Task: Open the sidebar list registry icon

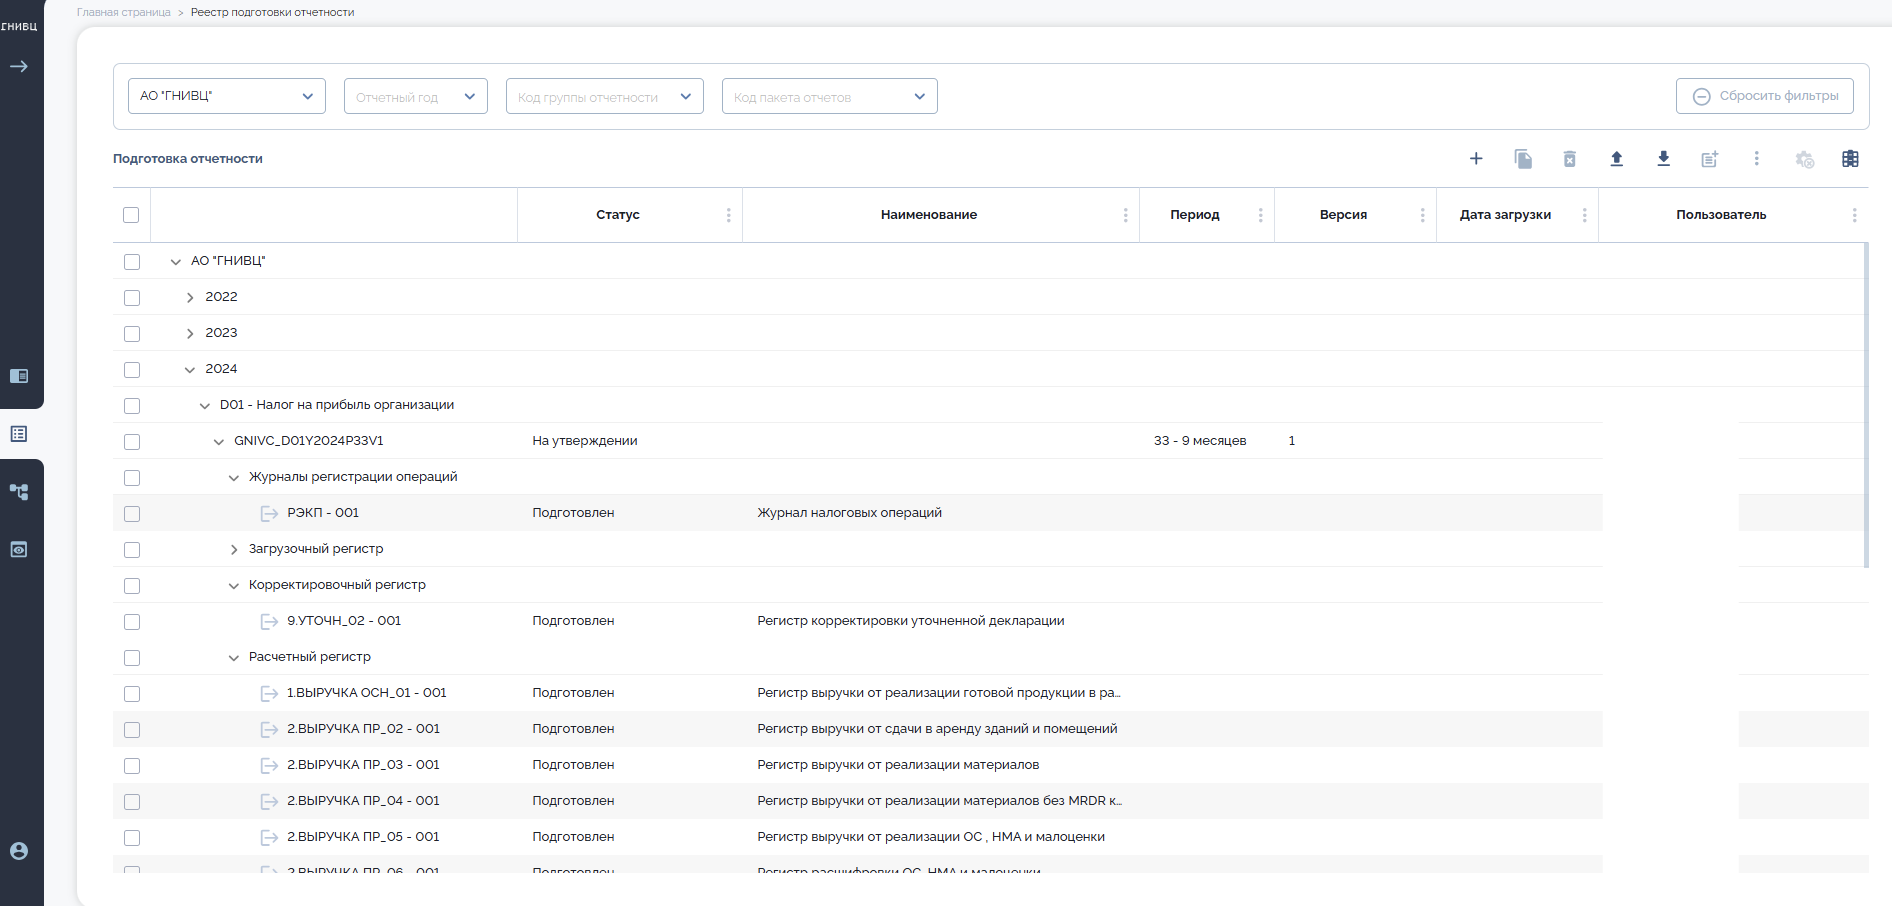Action: [19, 434]
